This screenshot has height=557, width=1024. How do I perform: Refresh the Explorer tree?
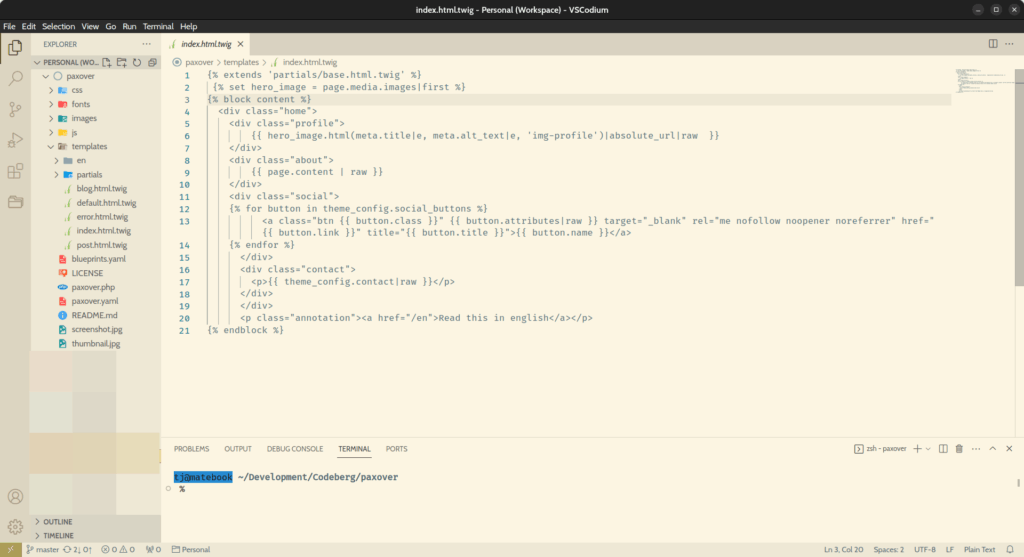(137, 63)
